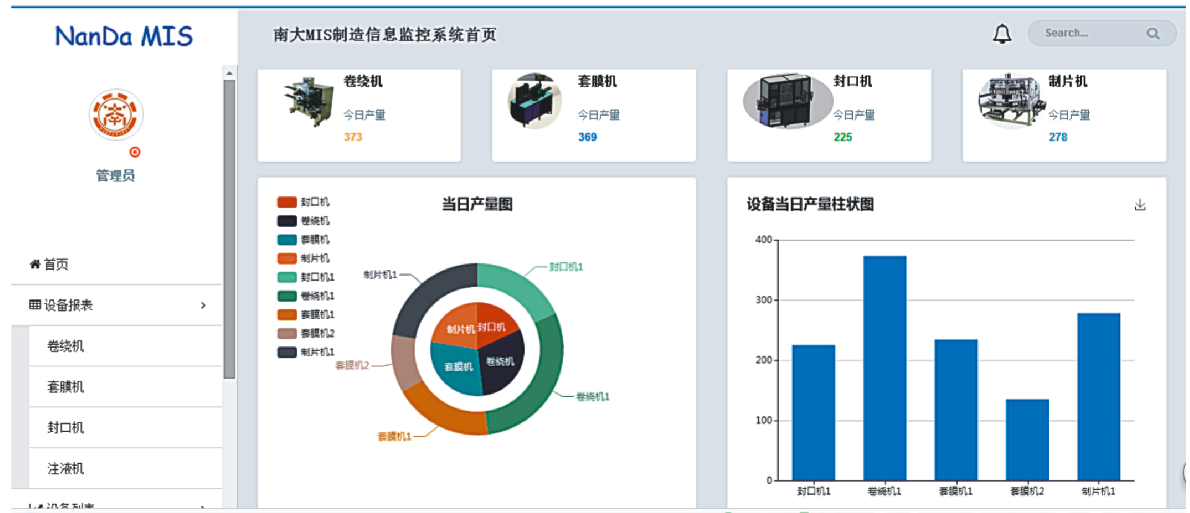
Task: Open the 套膜机 sidebar menu item
Action: coord(66,387)
